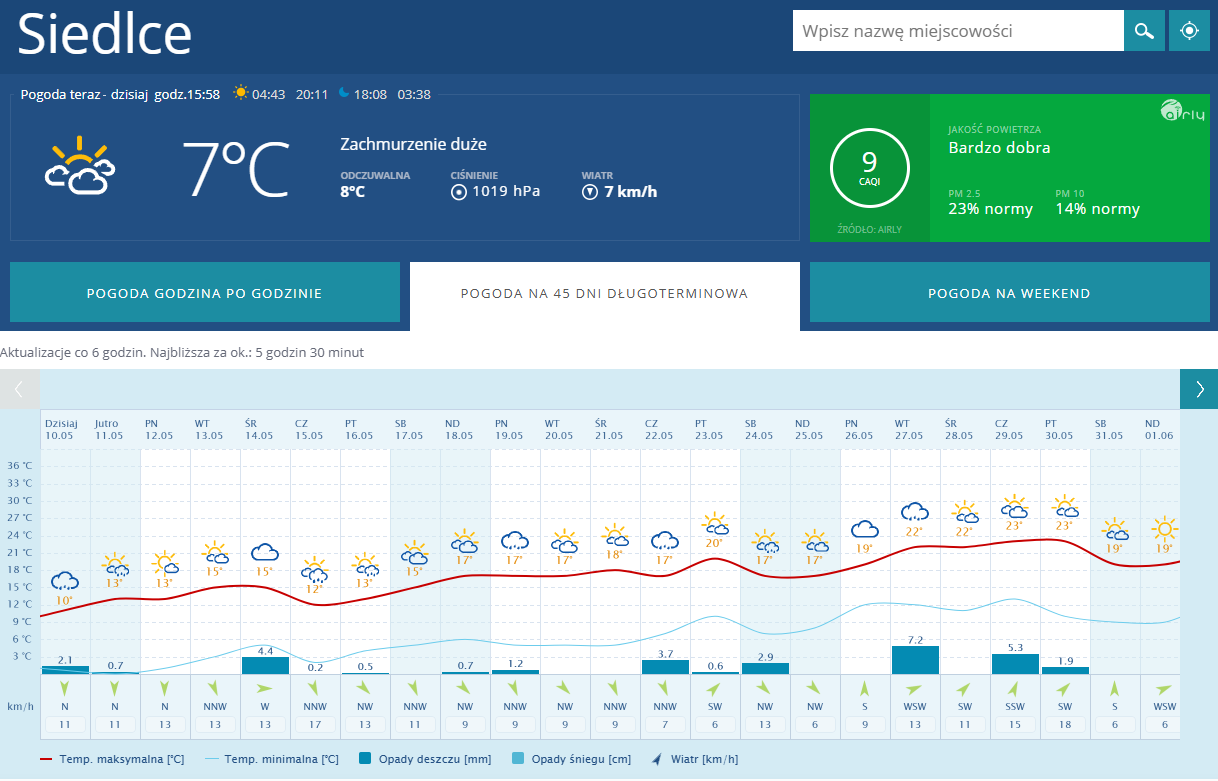Click the current weather cloudy sun icon
This screenshot has height=781, width=1218.
click(x=80, y=168)
